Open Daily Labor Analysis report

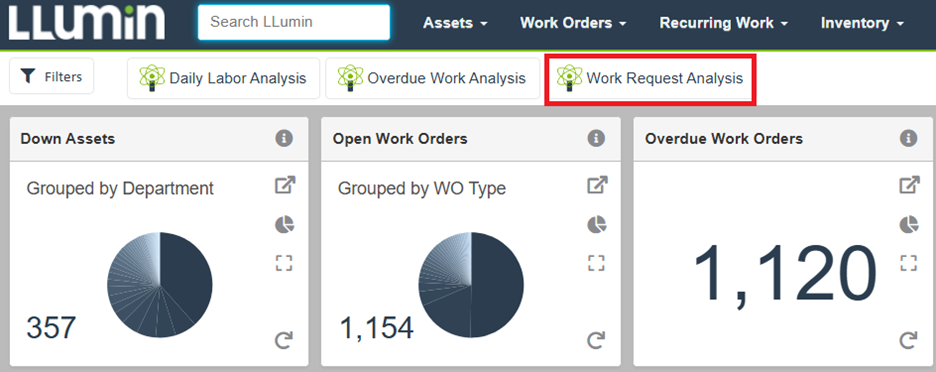223,78
